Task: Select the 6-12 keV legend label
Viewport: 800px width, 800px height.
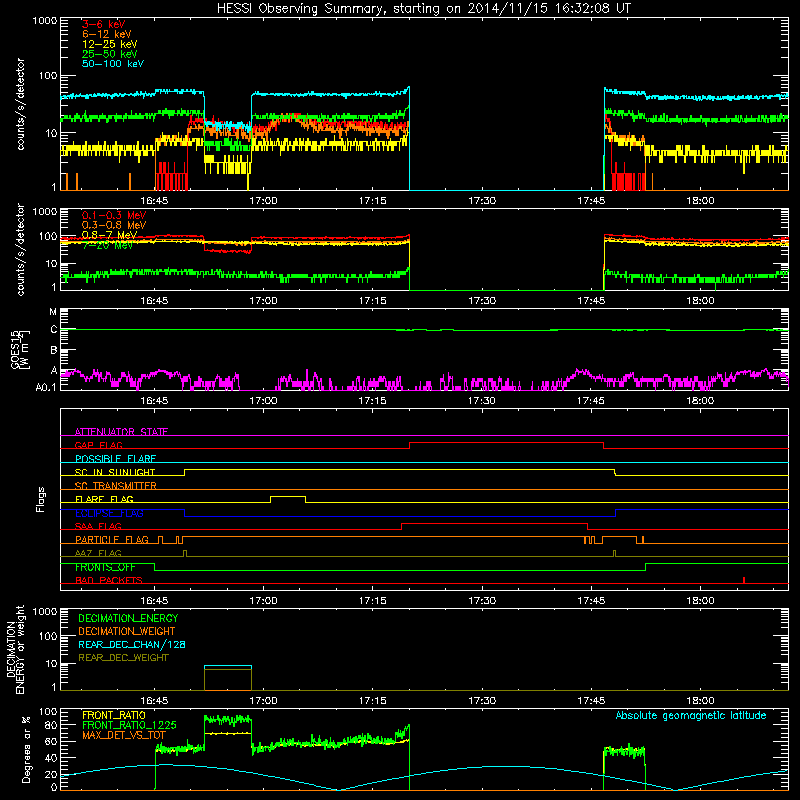Action: pyautogui.click(x=107, y=34)
